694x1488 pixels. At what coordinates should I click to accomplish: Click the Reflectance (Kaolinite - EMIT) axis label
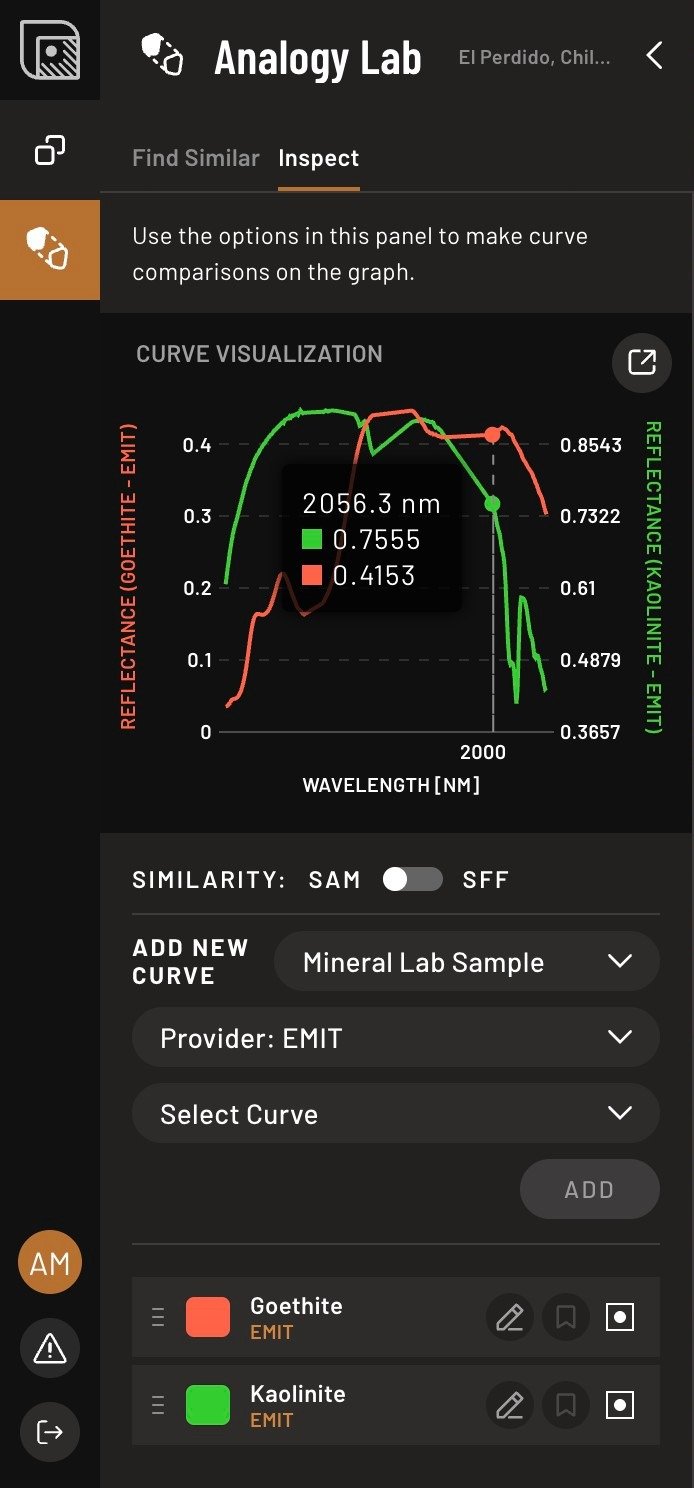pos(654,577)
